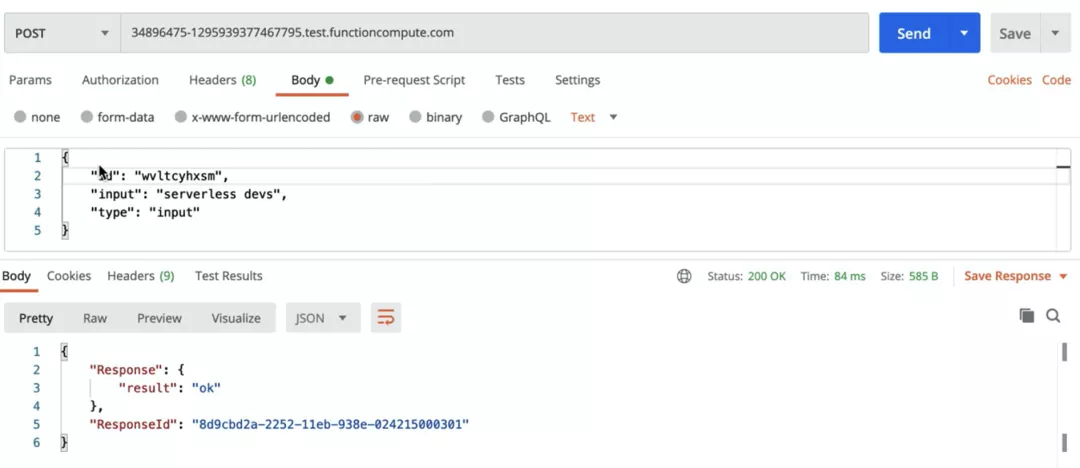The height and width of the screenshot is (468, 1080).
Task: Open the Send options dropdown arrow
Action: click(964, 33)
